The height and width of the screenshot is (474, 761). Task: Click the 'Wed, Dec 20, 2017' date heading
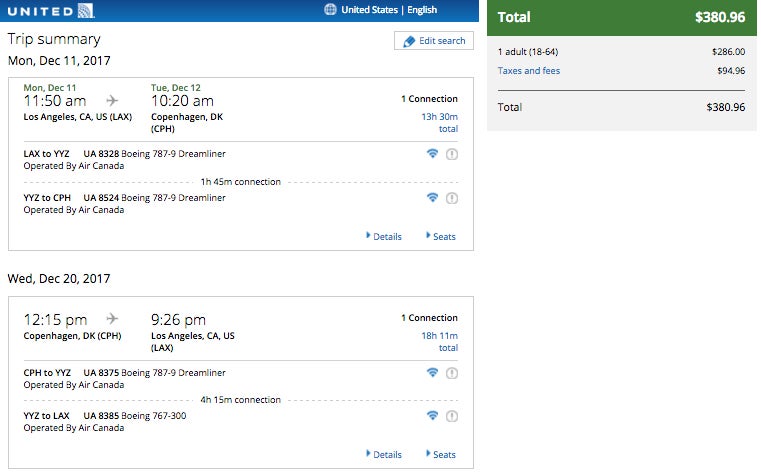(59, 278)
